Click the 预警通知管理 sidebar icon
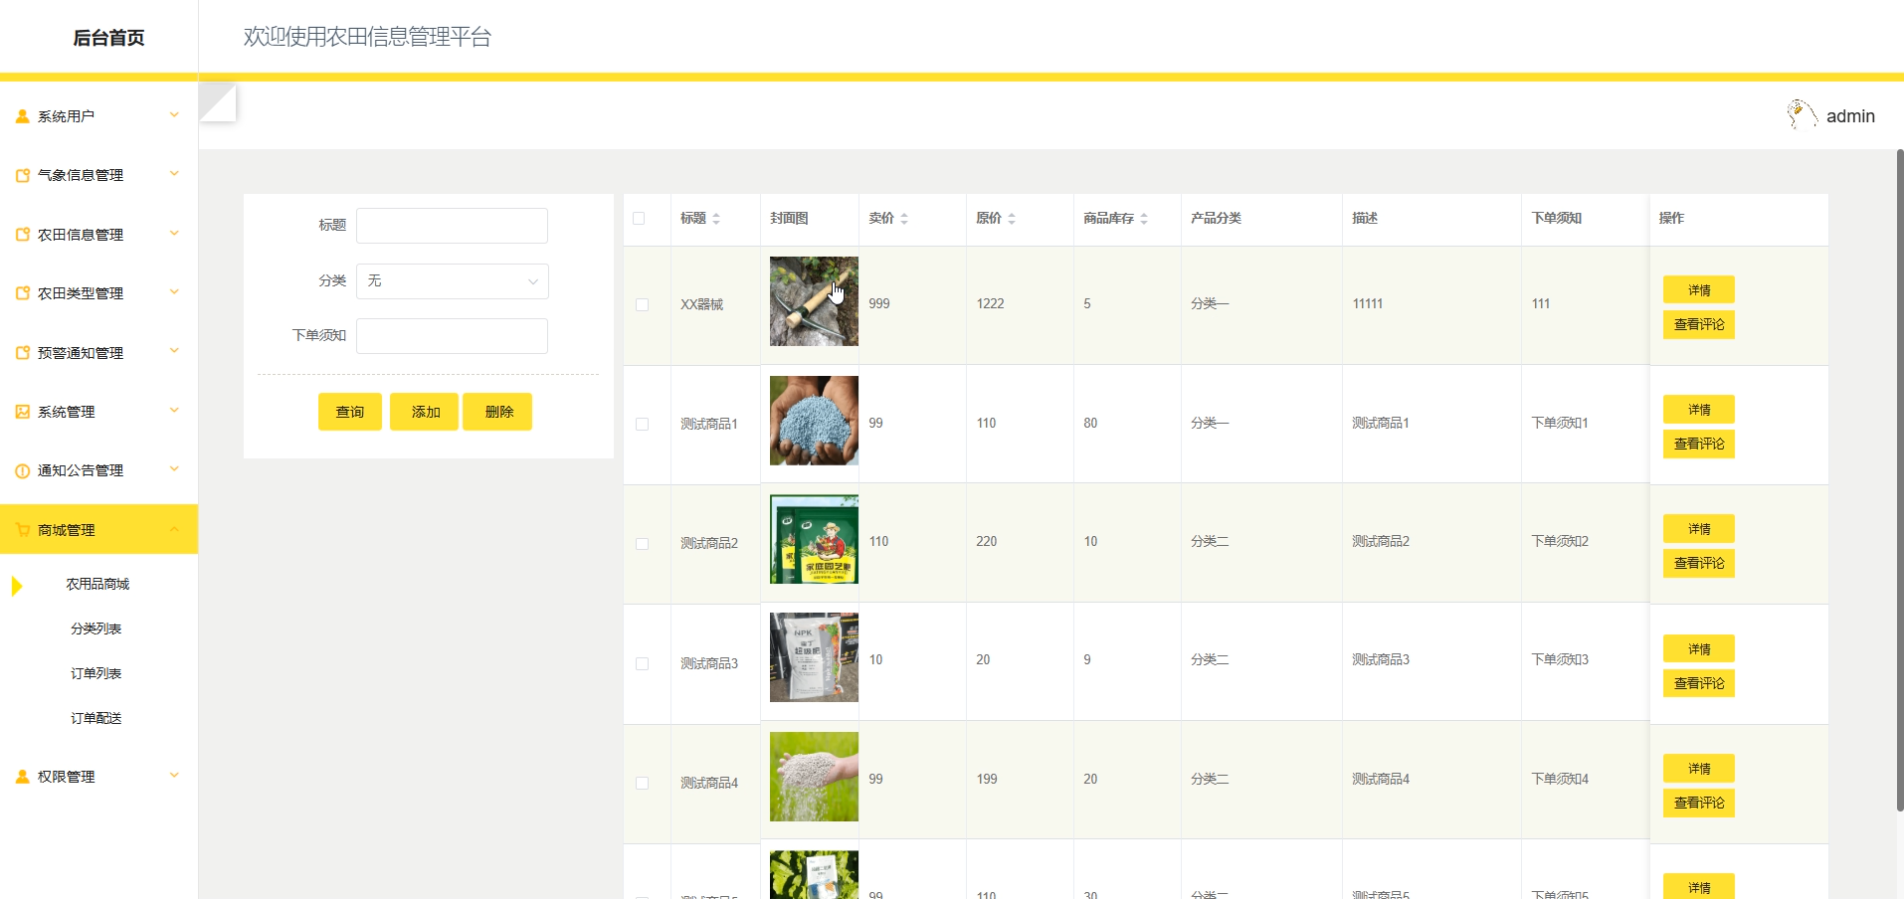The width and height of the screenshot is (1904, 899). coord(22,352)
